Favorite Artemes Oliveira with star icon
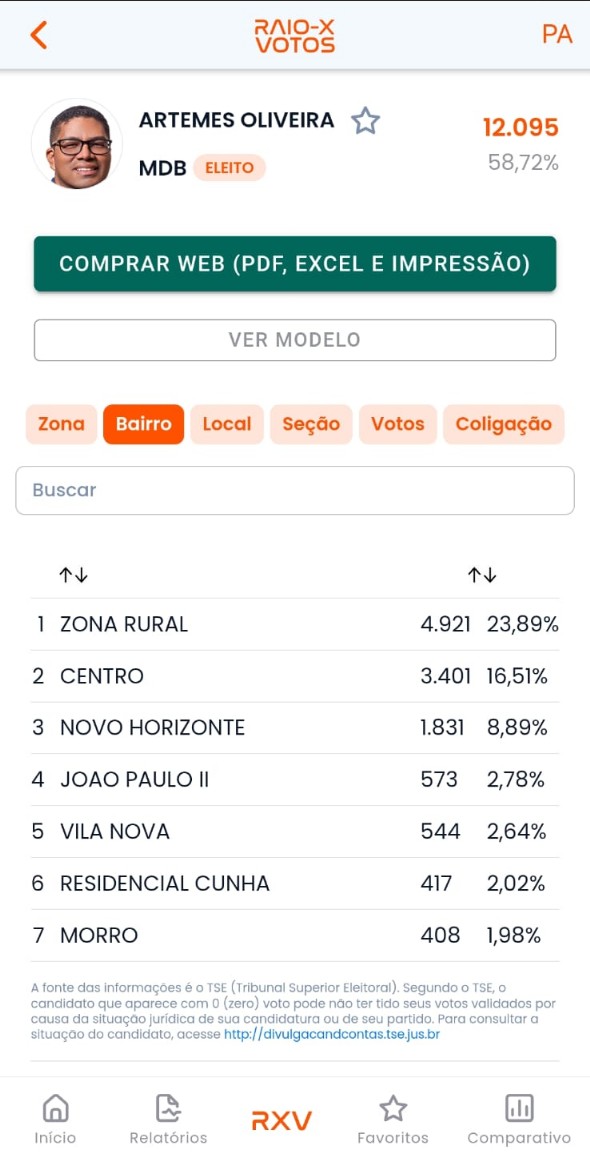Image resolution: width=590 pixels, height=1157 pixels. click(365, 120)
